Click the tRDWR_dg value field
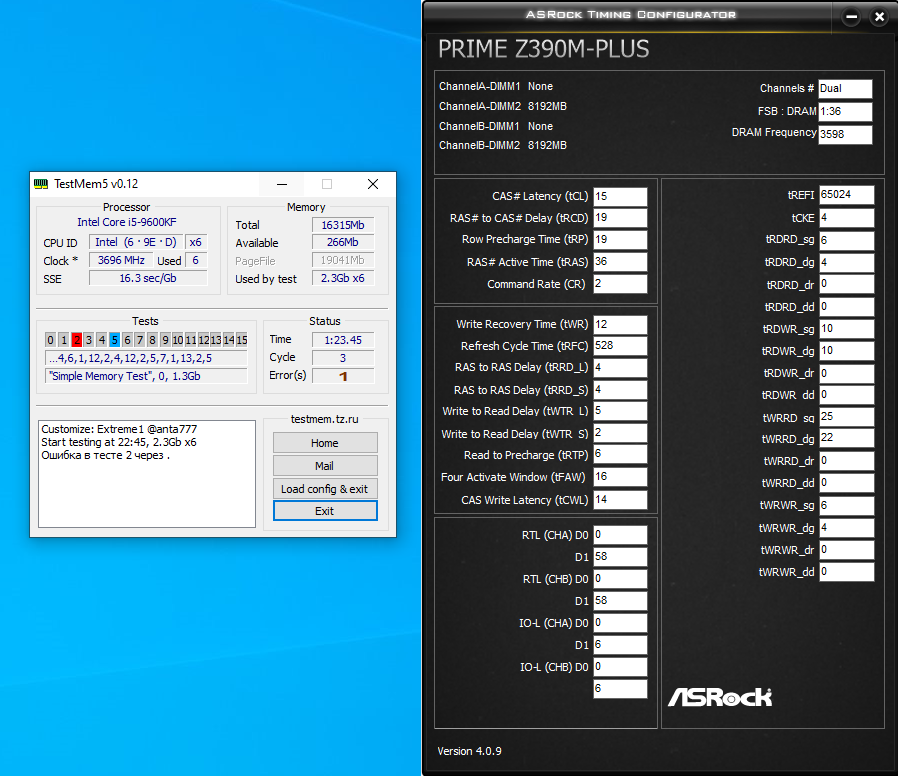 (846, 350)
